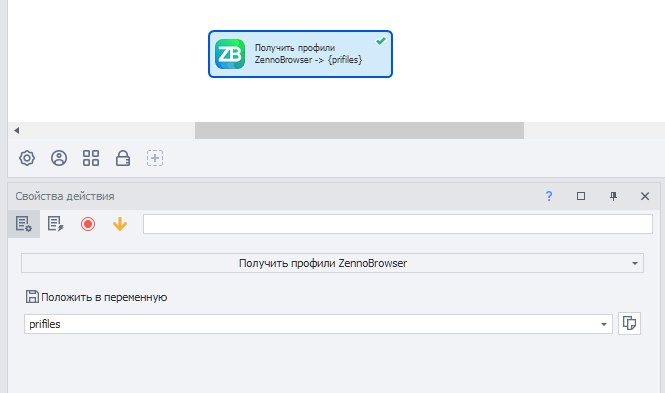Pin the action properties panel
This screenshot has height=393, width=665.
[x=613, y=196]
